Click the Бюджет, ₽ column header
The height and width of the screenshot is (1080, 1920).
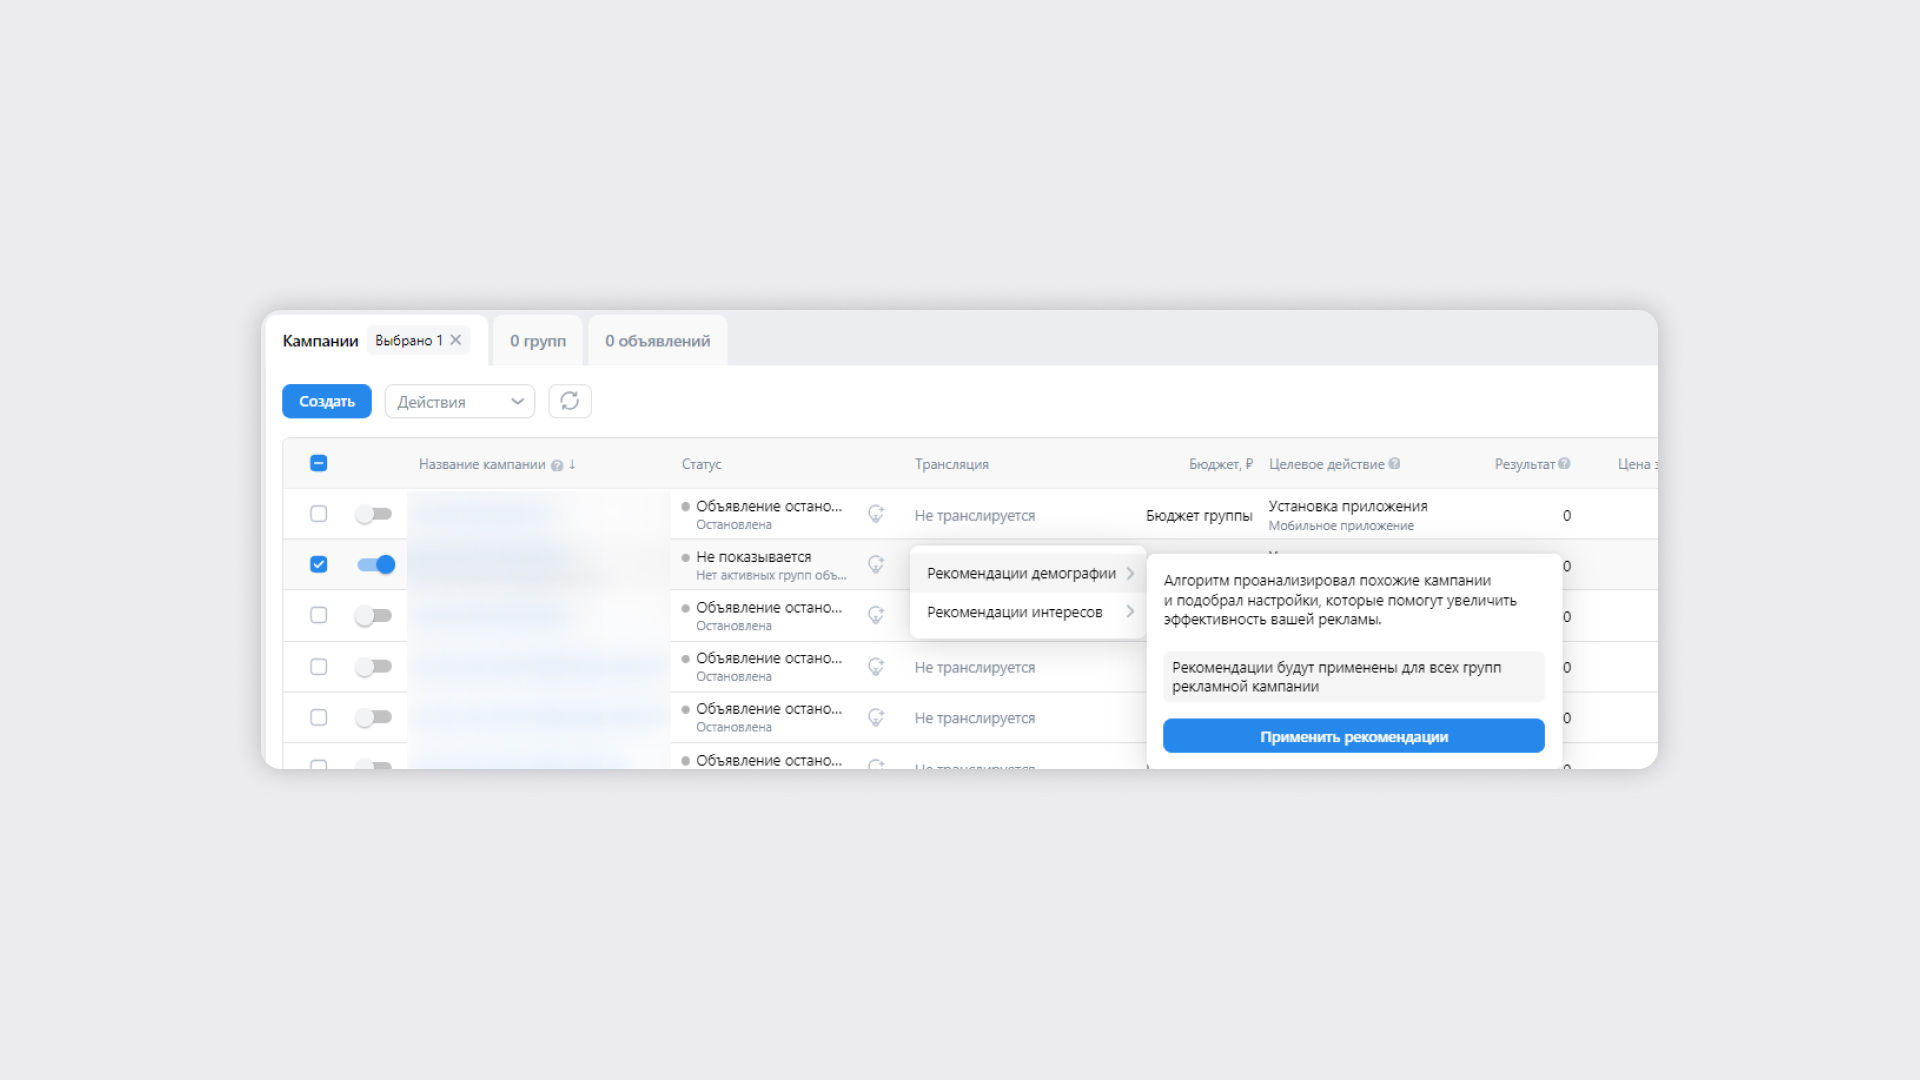point(1221,464)
